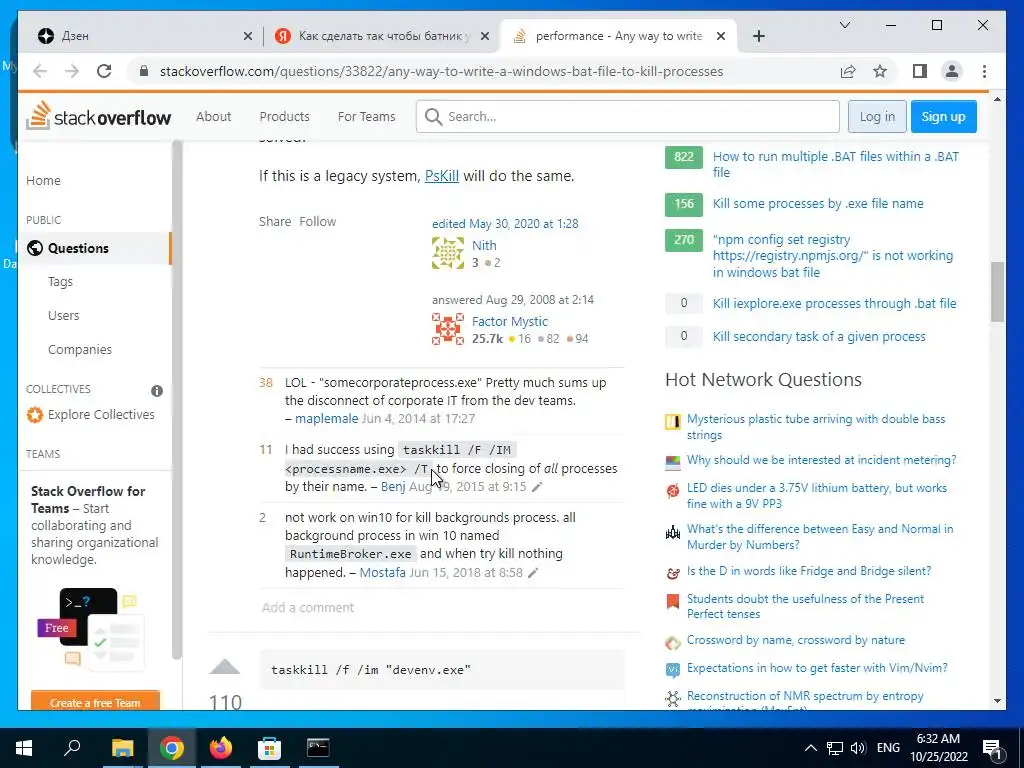Click the browser address bar URL
Viewport: 1024px width, 768px height.
pyautogui.click(x=441, y=71)
